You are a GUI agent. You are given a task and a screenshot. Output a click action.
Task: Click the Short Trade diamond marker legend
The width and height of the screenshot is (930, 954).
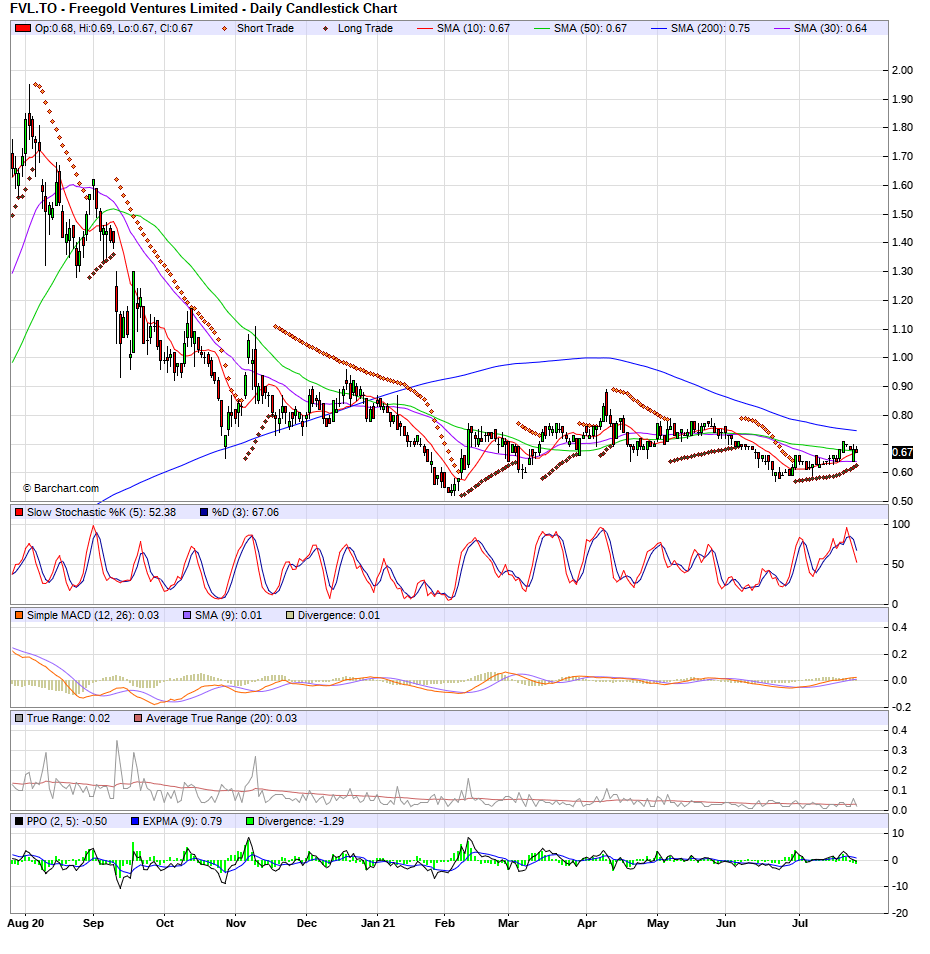coord(224,28)
